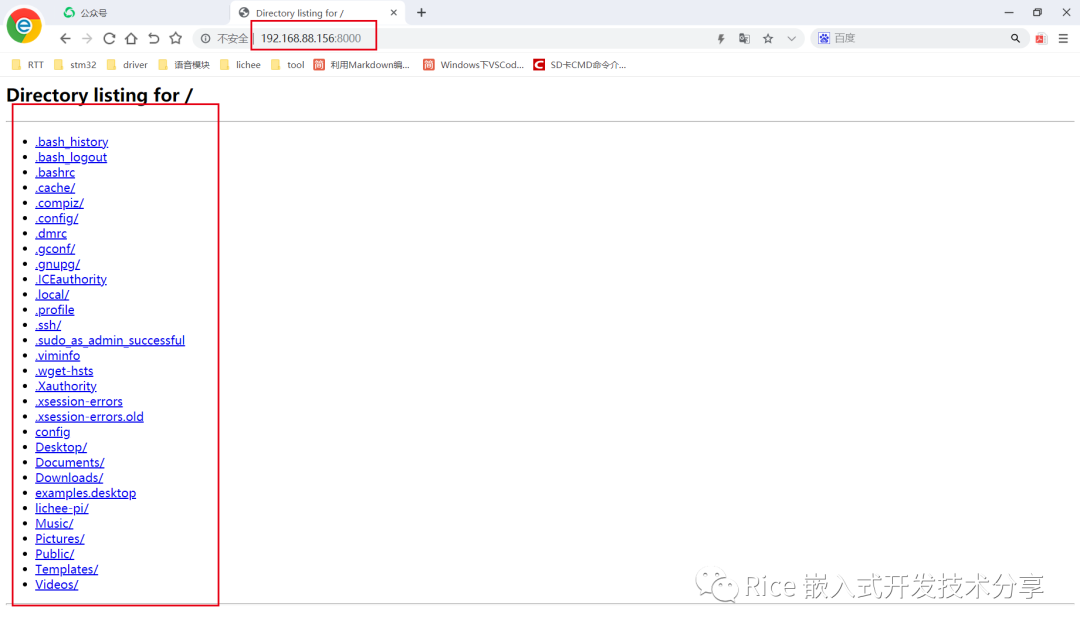Open the .compiz/ directory link

(x=59, y=203)
